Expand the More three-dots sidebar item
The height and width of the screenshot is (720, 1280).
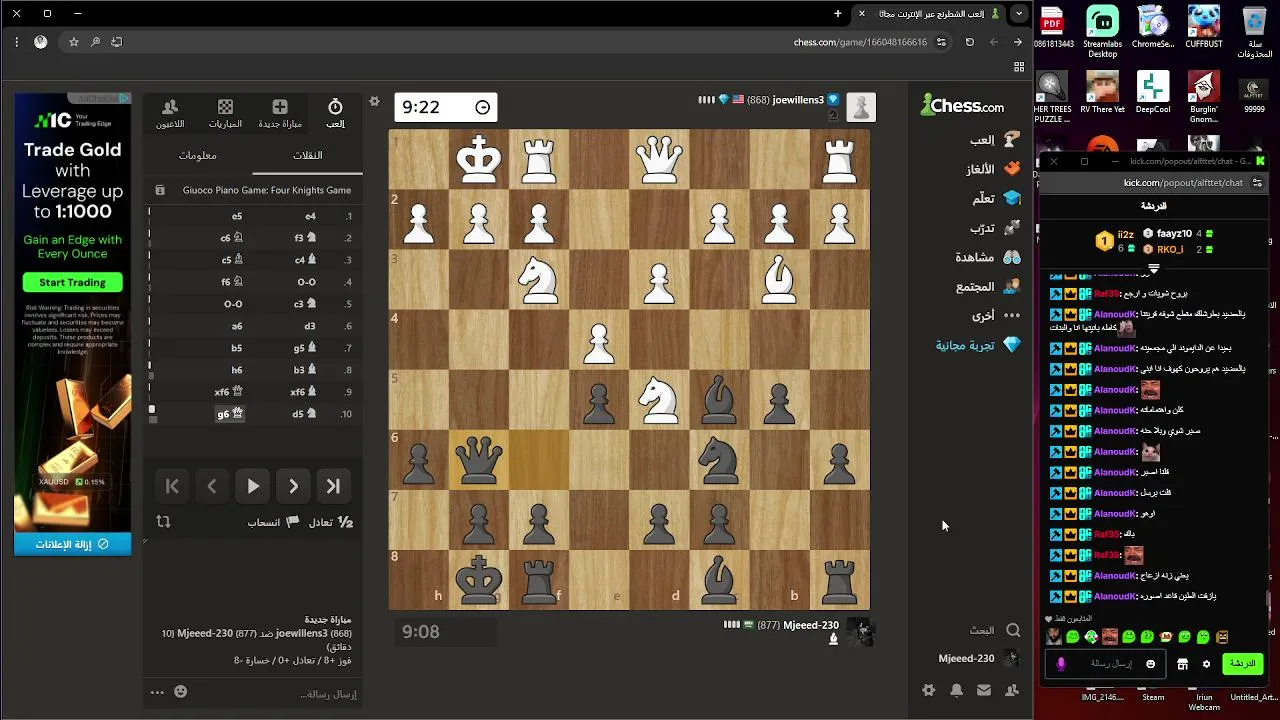tap(996, 315)
